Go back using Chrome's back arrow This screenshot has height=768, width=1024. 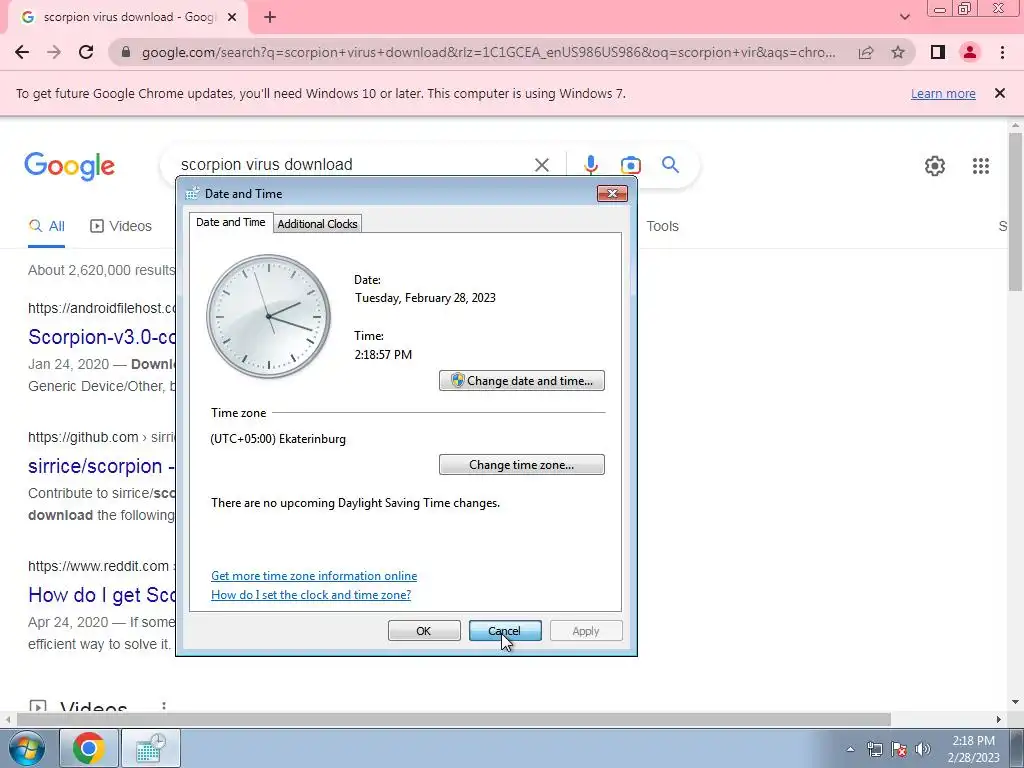tap(22, 52)
